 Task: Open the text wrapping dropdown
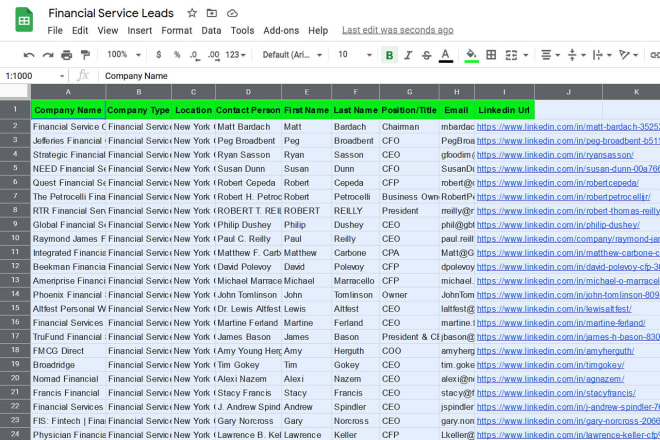tap(602, 55)
